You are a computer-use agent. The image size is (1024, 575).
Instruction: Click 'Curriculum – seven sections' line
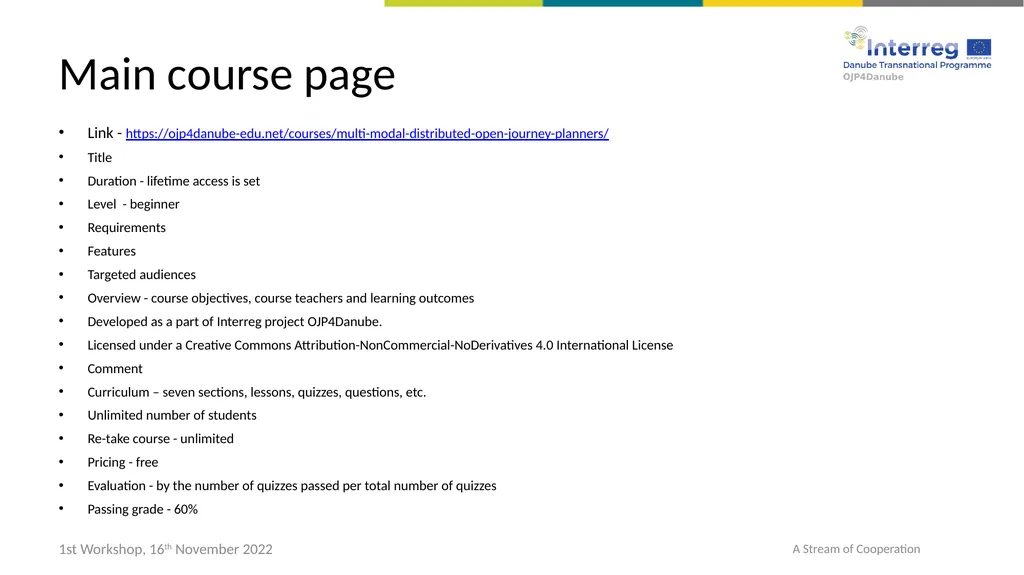tap(257, 393)
